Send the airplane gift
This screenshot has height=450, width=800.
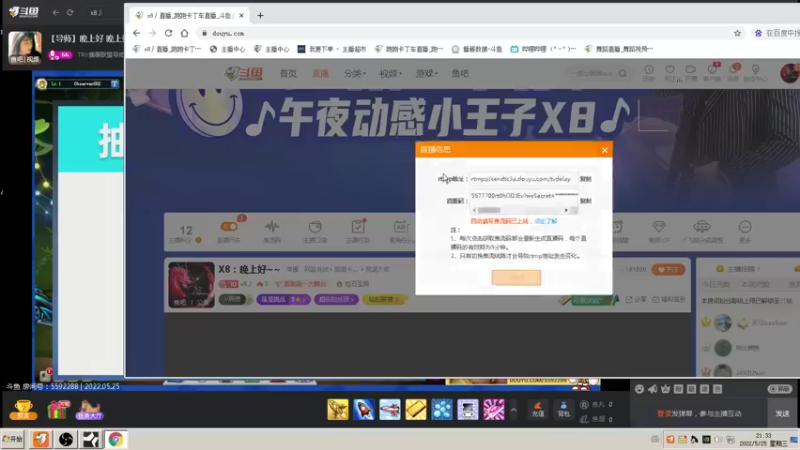tap(390, 410)
